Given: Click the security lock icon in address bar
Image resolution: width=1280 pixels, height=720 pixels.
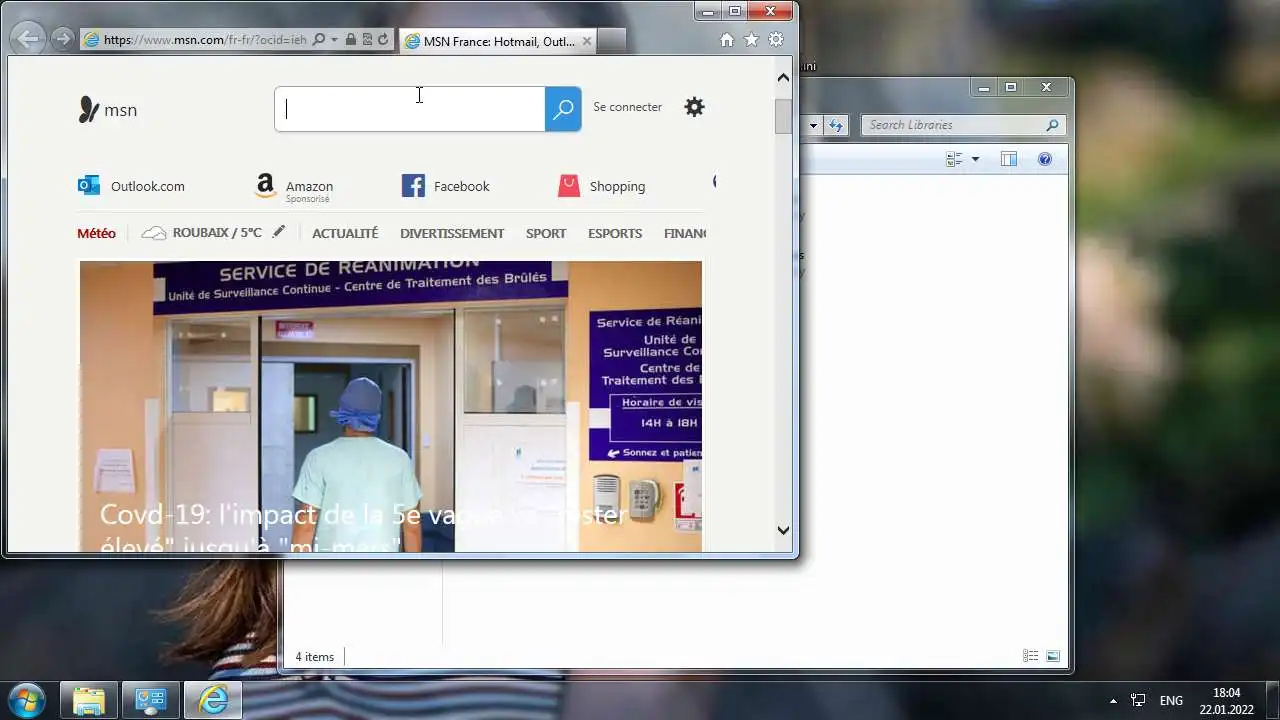Looking at the screenshot, I should point(350,40).
